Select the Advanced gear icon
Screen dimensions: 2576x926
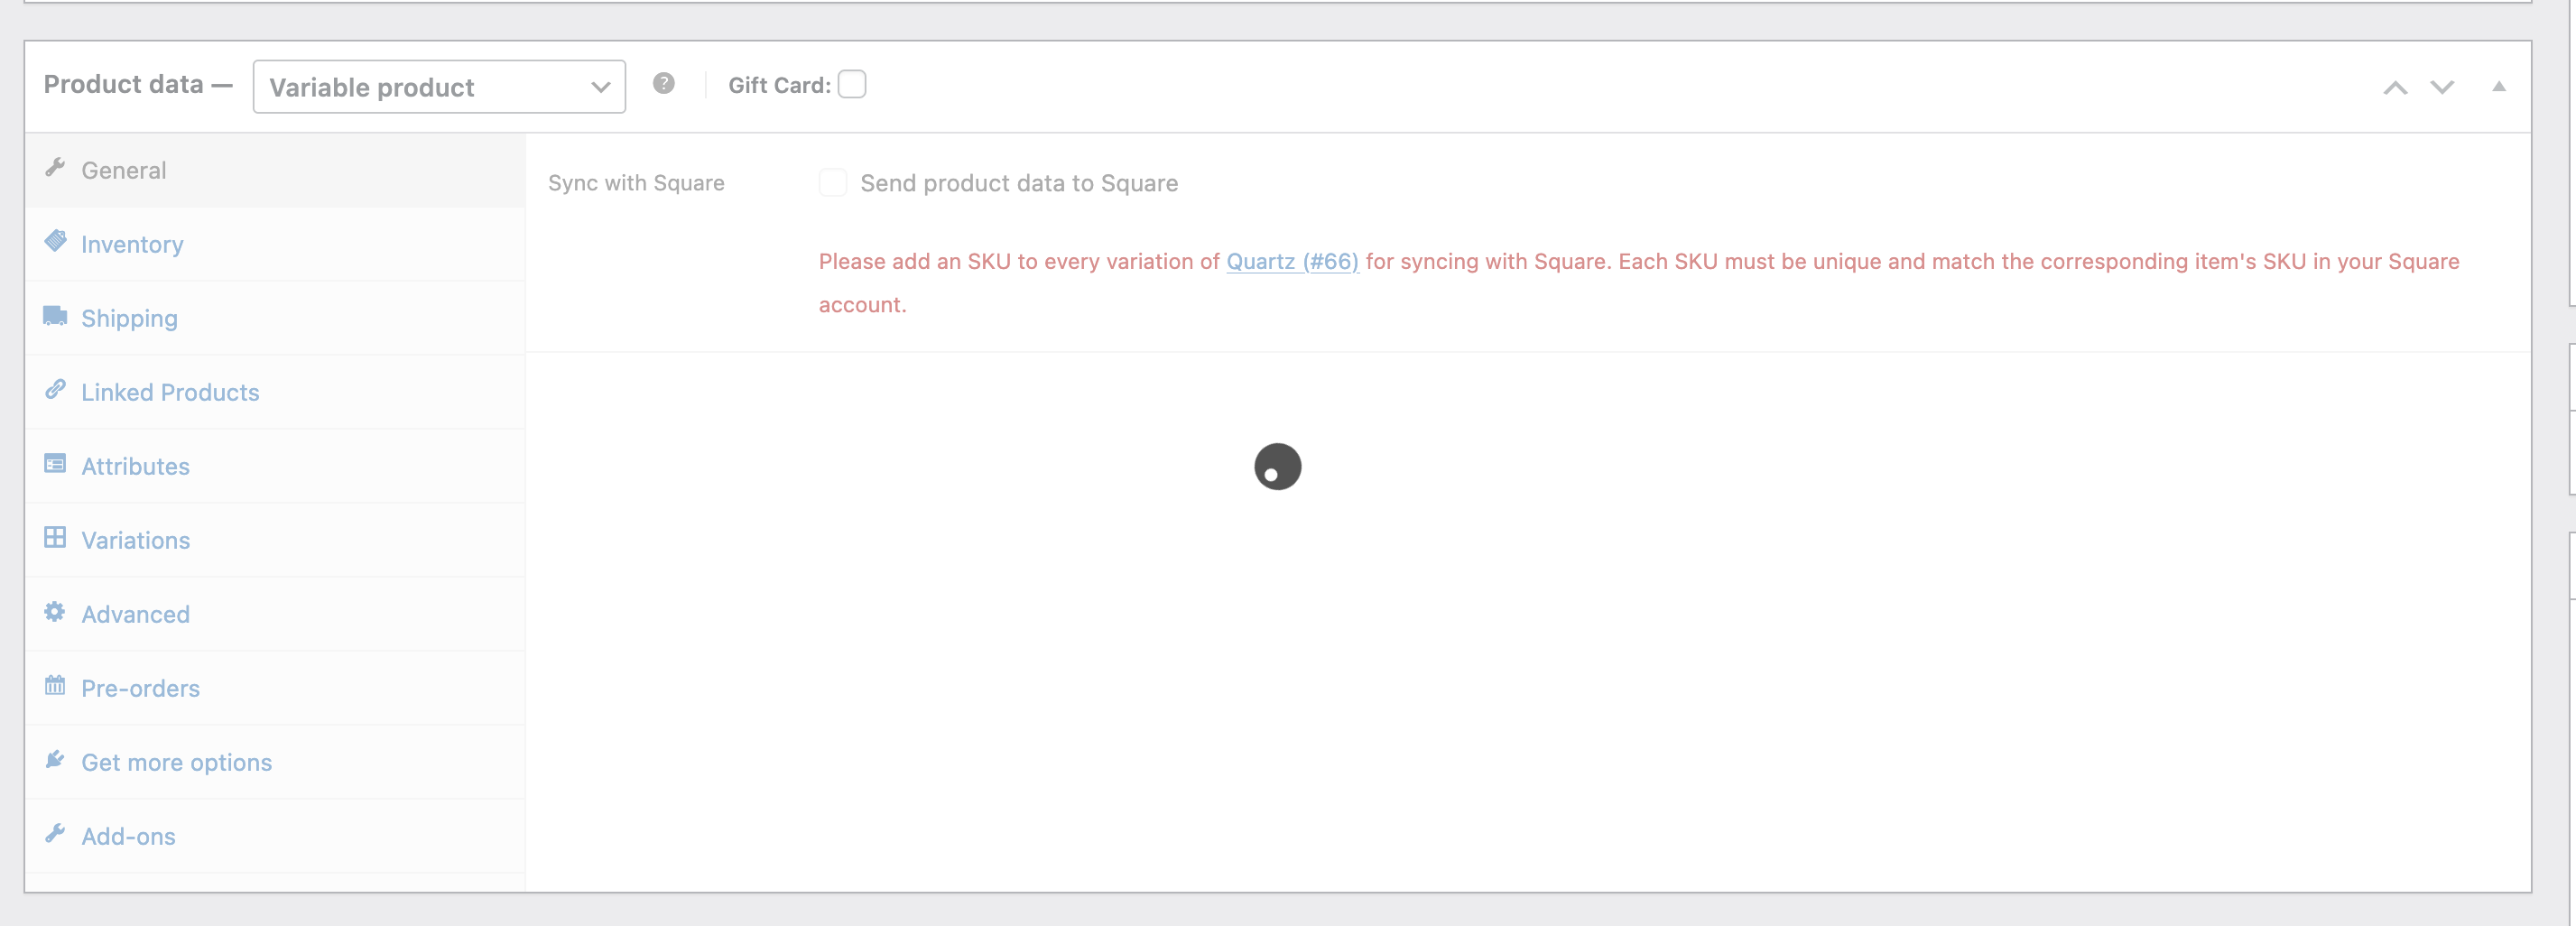(56, 611)
